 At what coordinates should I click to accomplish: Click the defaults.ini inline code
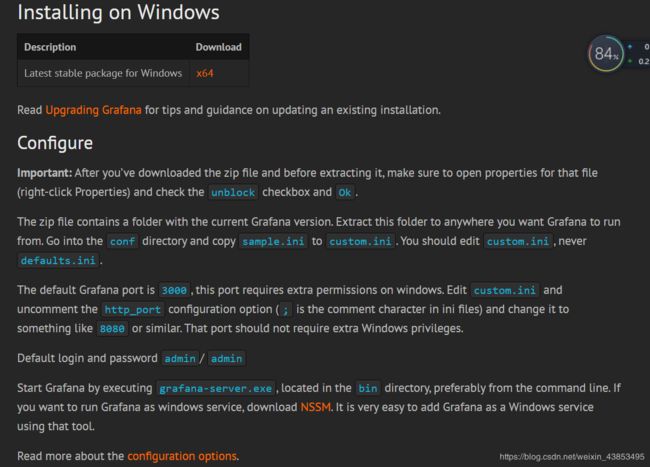58,261
